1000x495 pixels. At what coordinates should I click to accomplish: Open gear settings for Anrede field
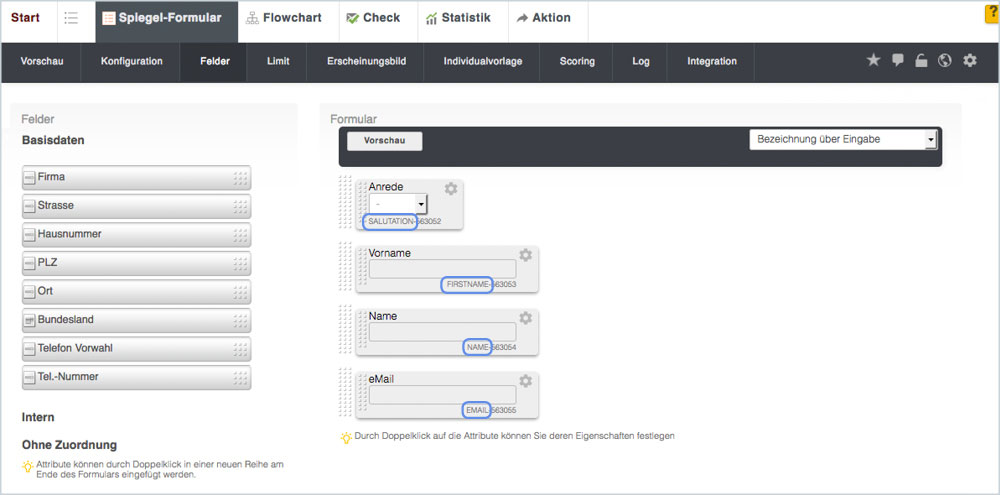click(451, 189)
